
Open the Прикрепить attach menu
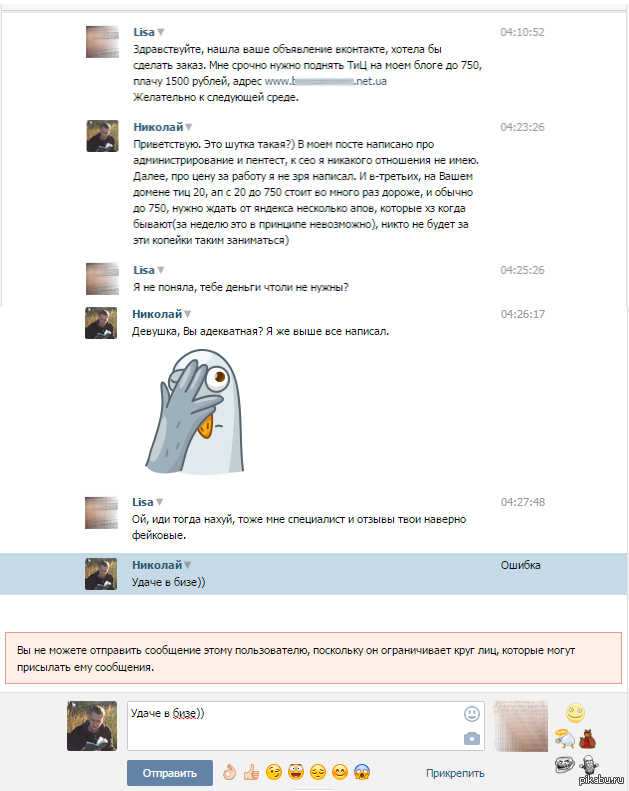tap(455, 773)
